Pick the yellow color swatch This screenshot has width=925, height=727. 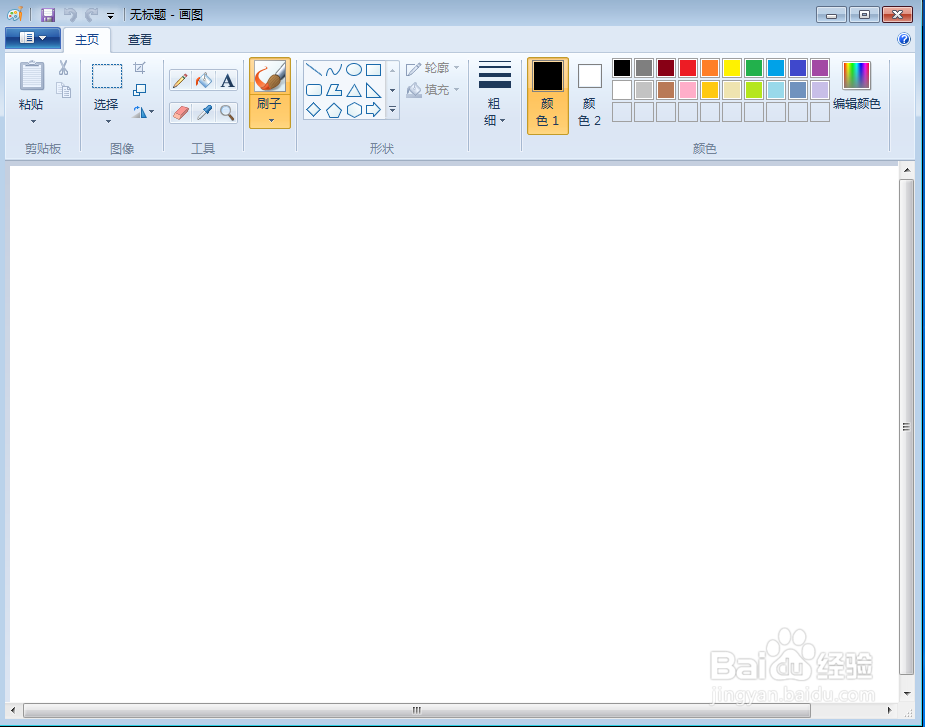732,68
